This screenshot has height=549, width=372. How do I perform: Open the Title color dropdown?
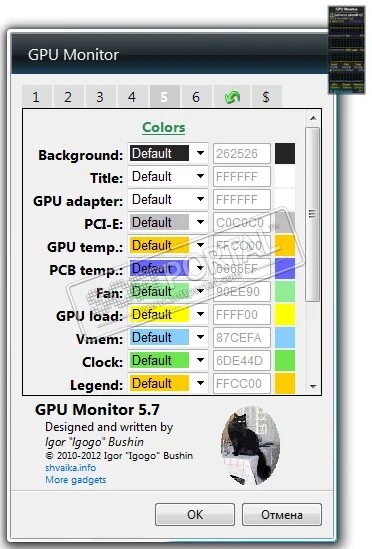point(168,176)
